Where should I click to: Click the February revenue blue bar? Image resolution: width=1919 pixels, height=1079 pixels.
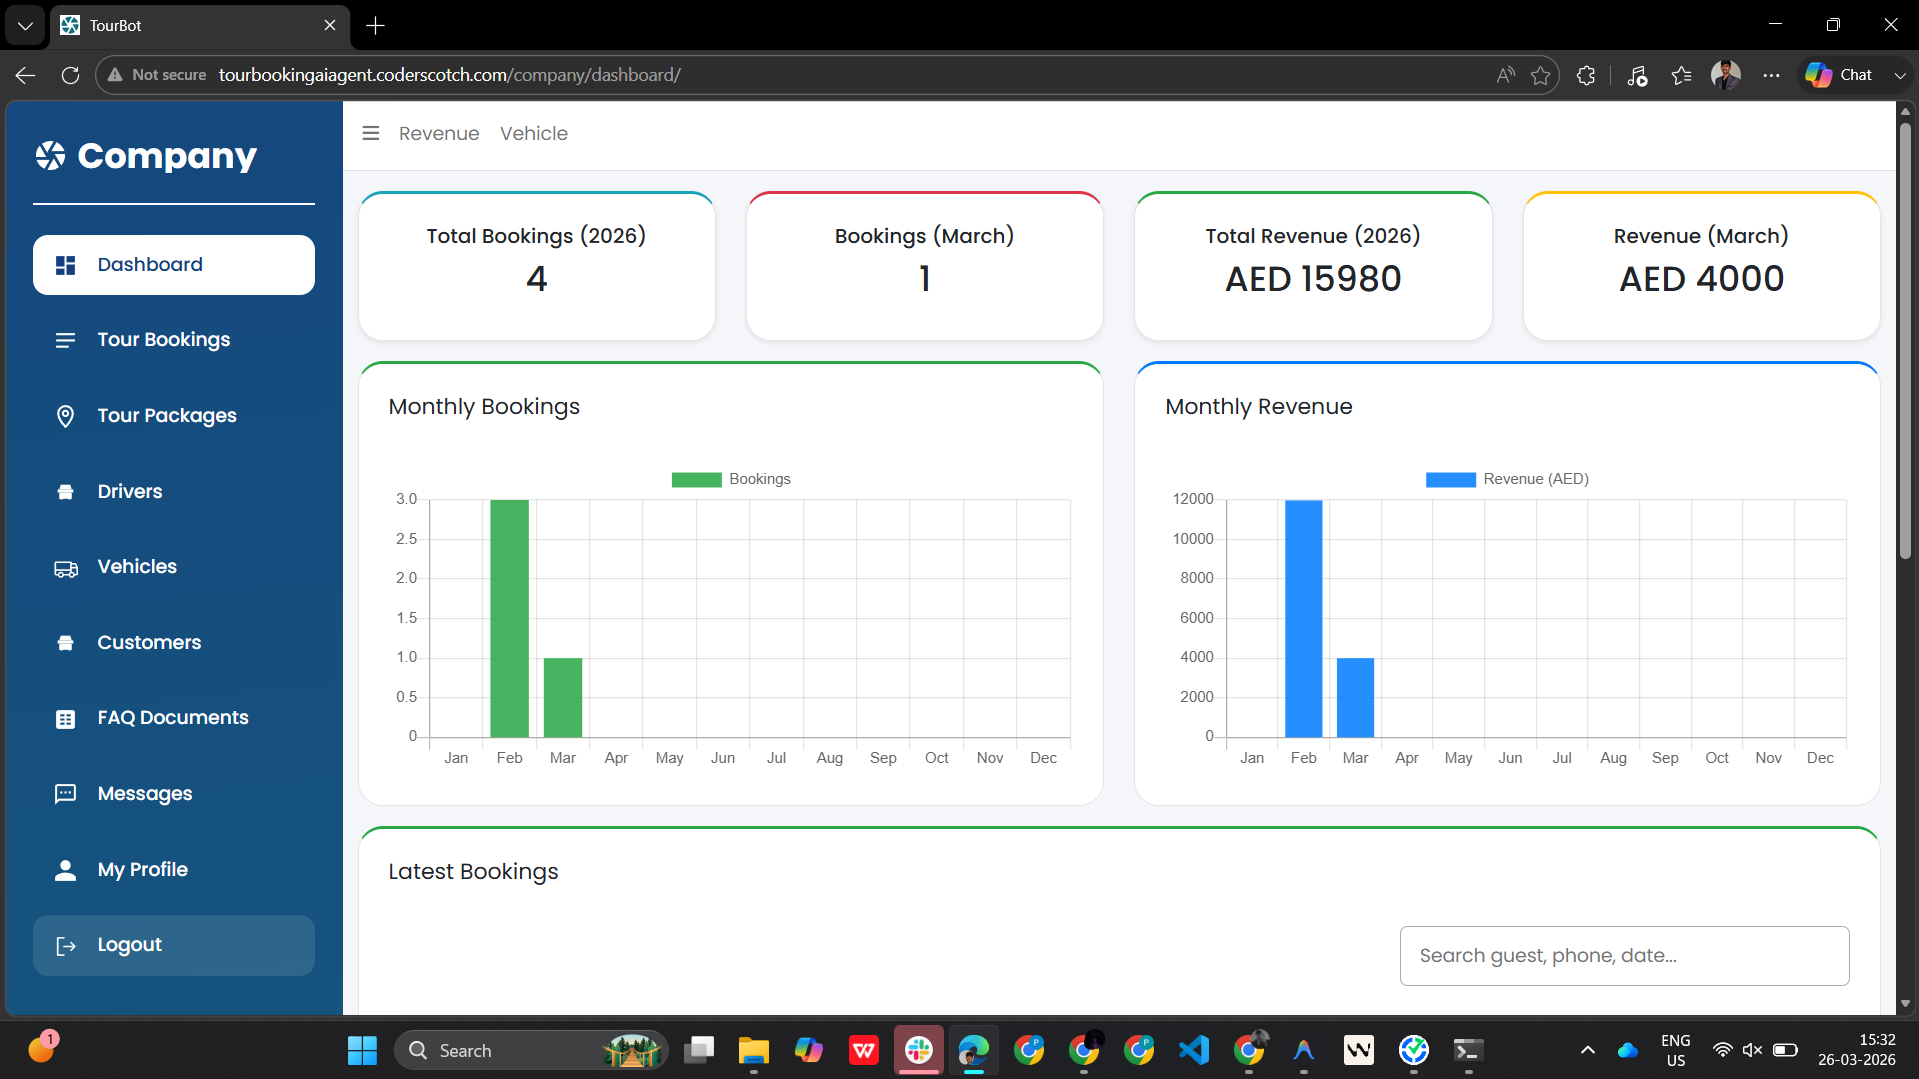click(x=1304, y=618)
